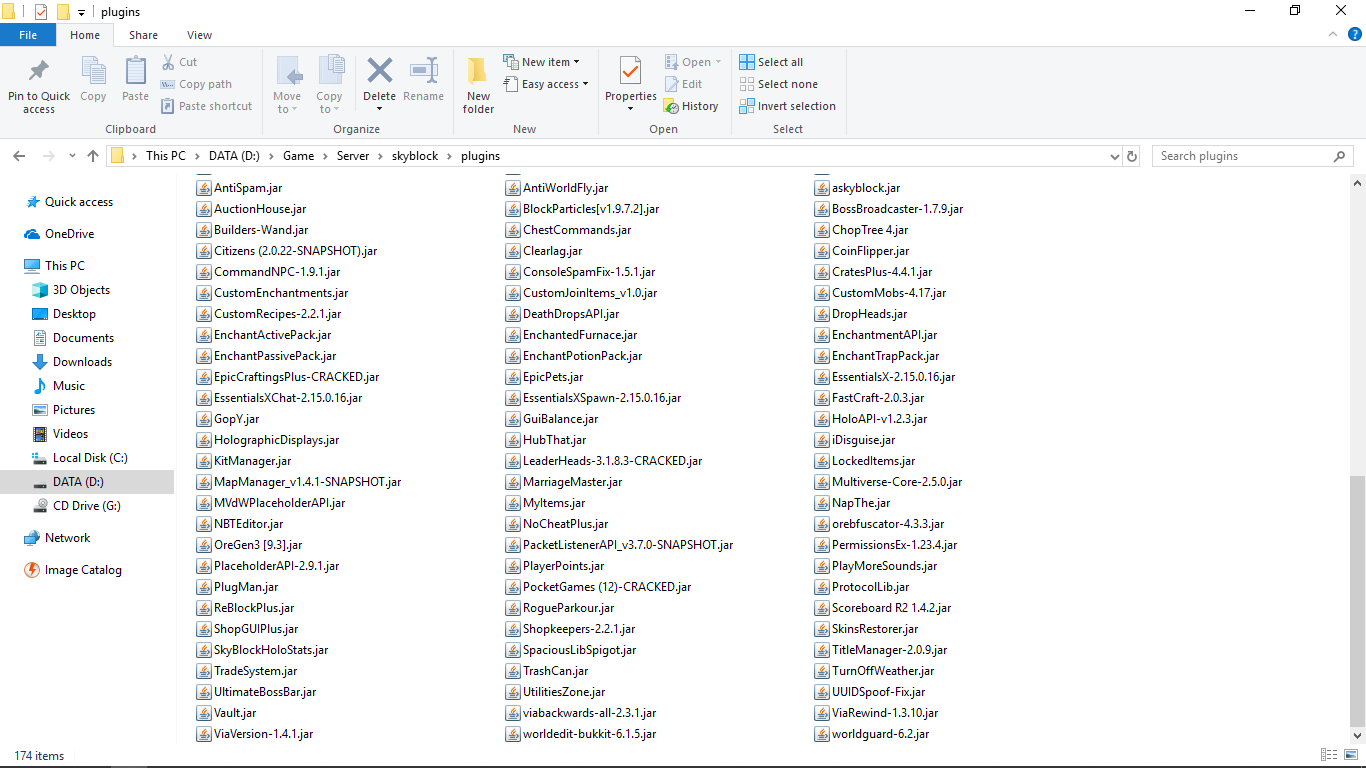The width and height of the screenshot is (1366, 768).
Task: Switch to details view layout icon
Action: point(1329,755)
